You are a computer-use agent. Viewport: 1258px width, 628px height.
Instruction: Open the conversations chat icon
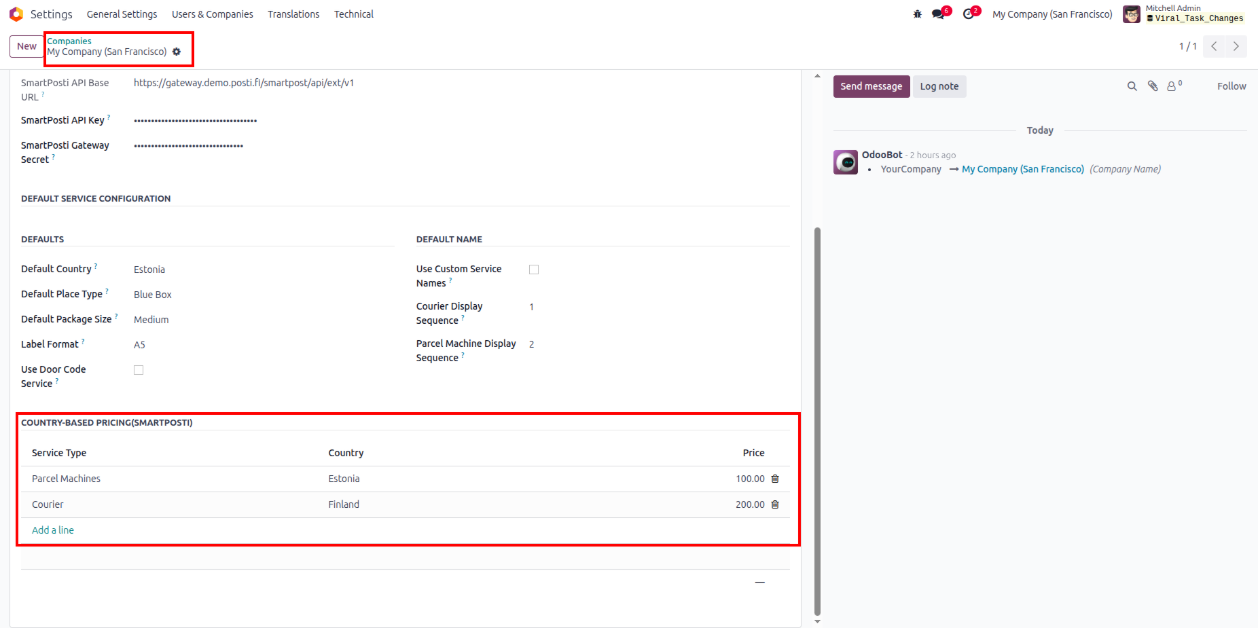coord(938,14)
